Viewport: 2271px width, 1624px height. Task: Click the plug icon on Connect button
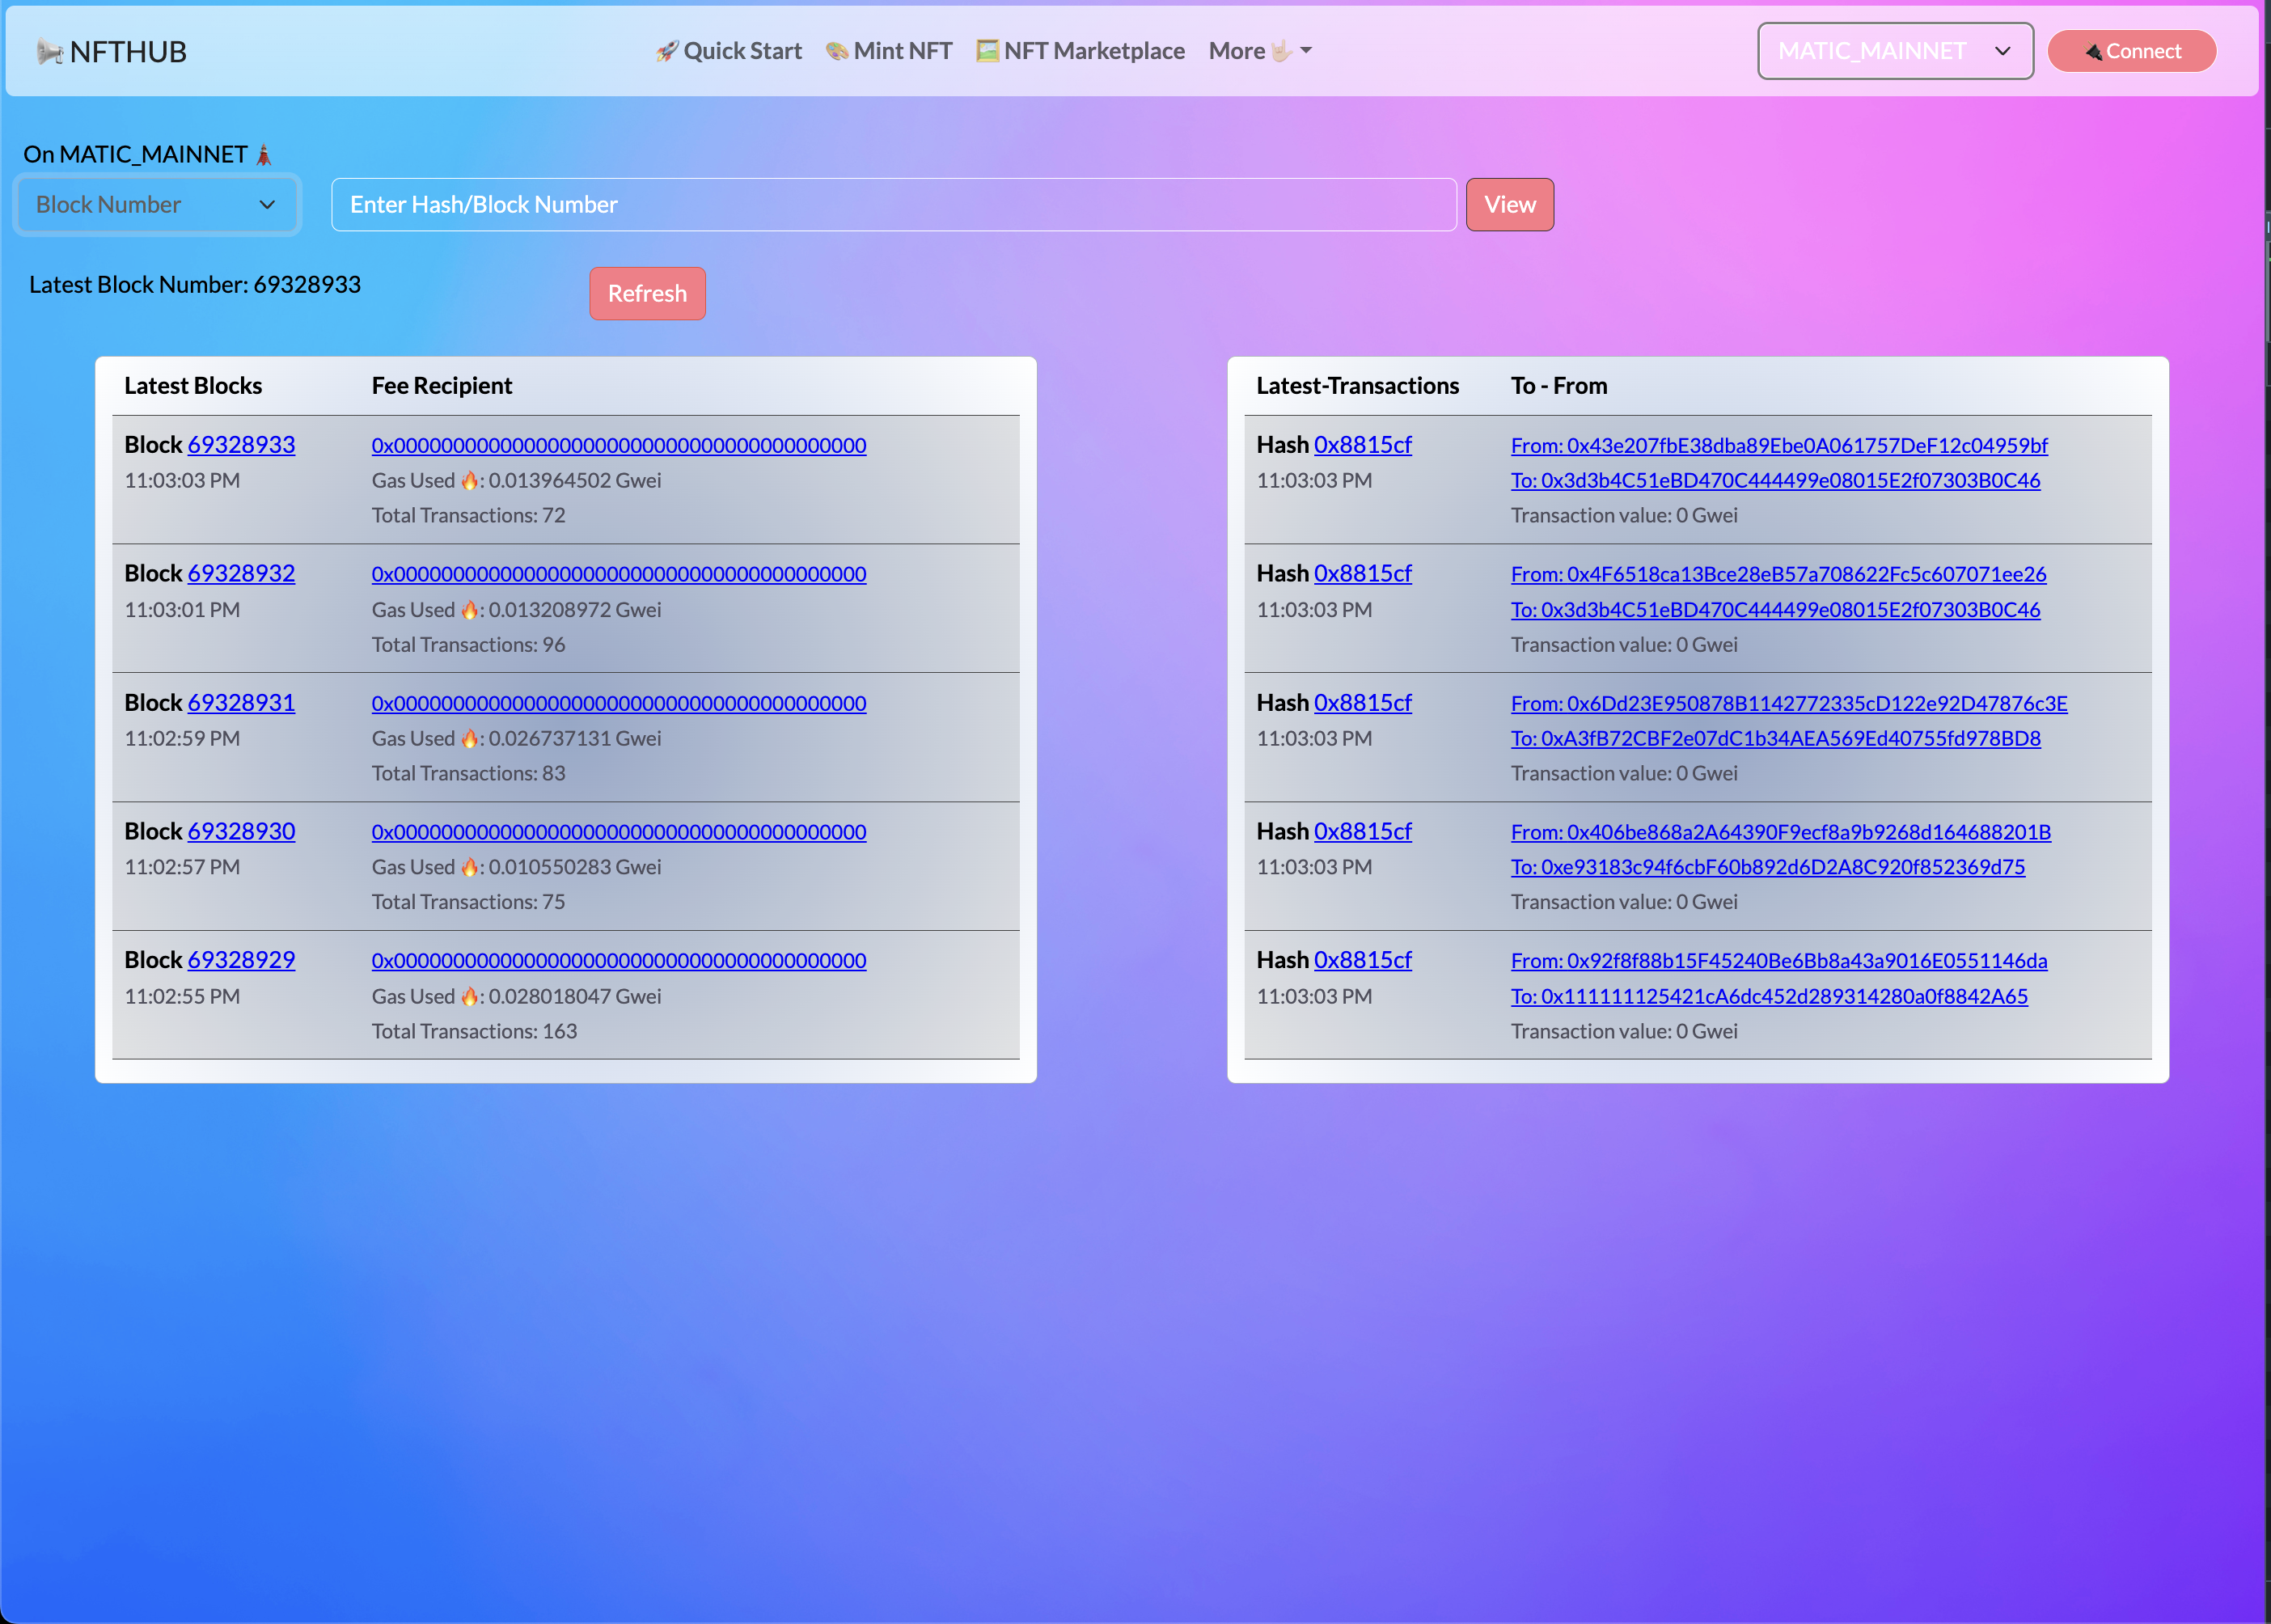tap(2093, 52)
